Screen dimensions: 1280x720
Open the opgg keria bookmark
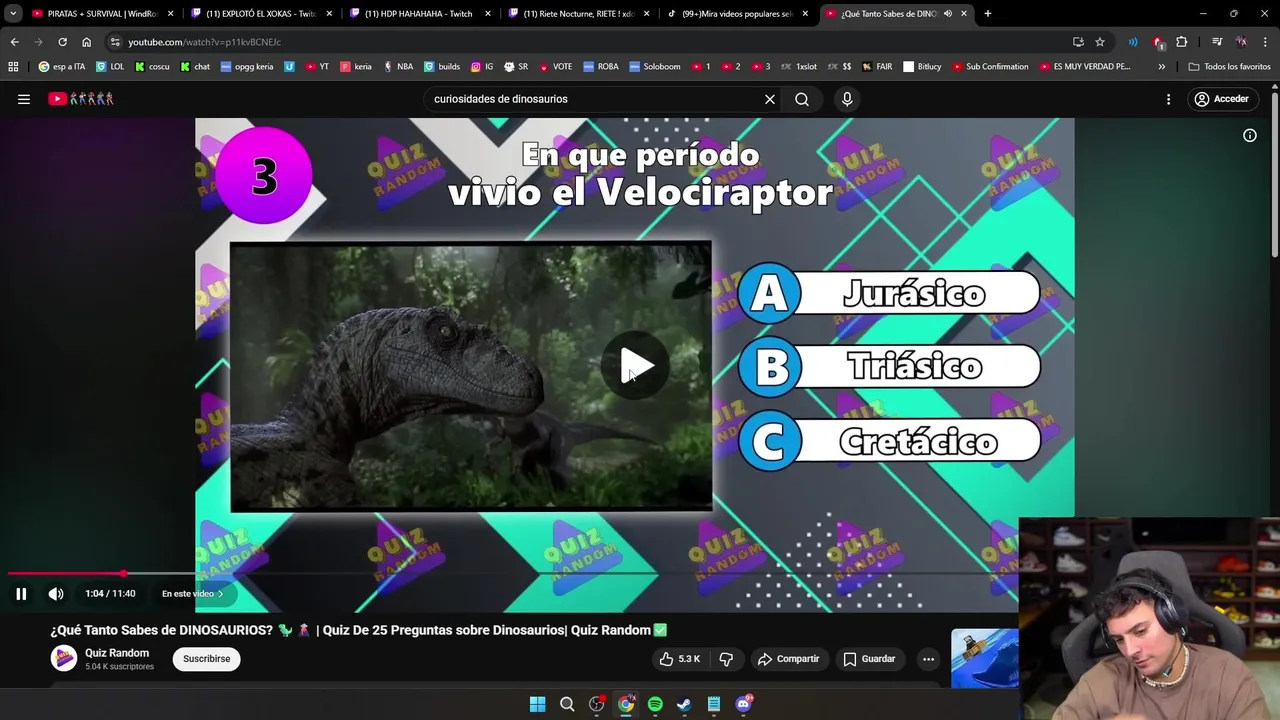247,67
